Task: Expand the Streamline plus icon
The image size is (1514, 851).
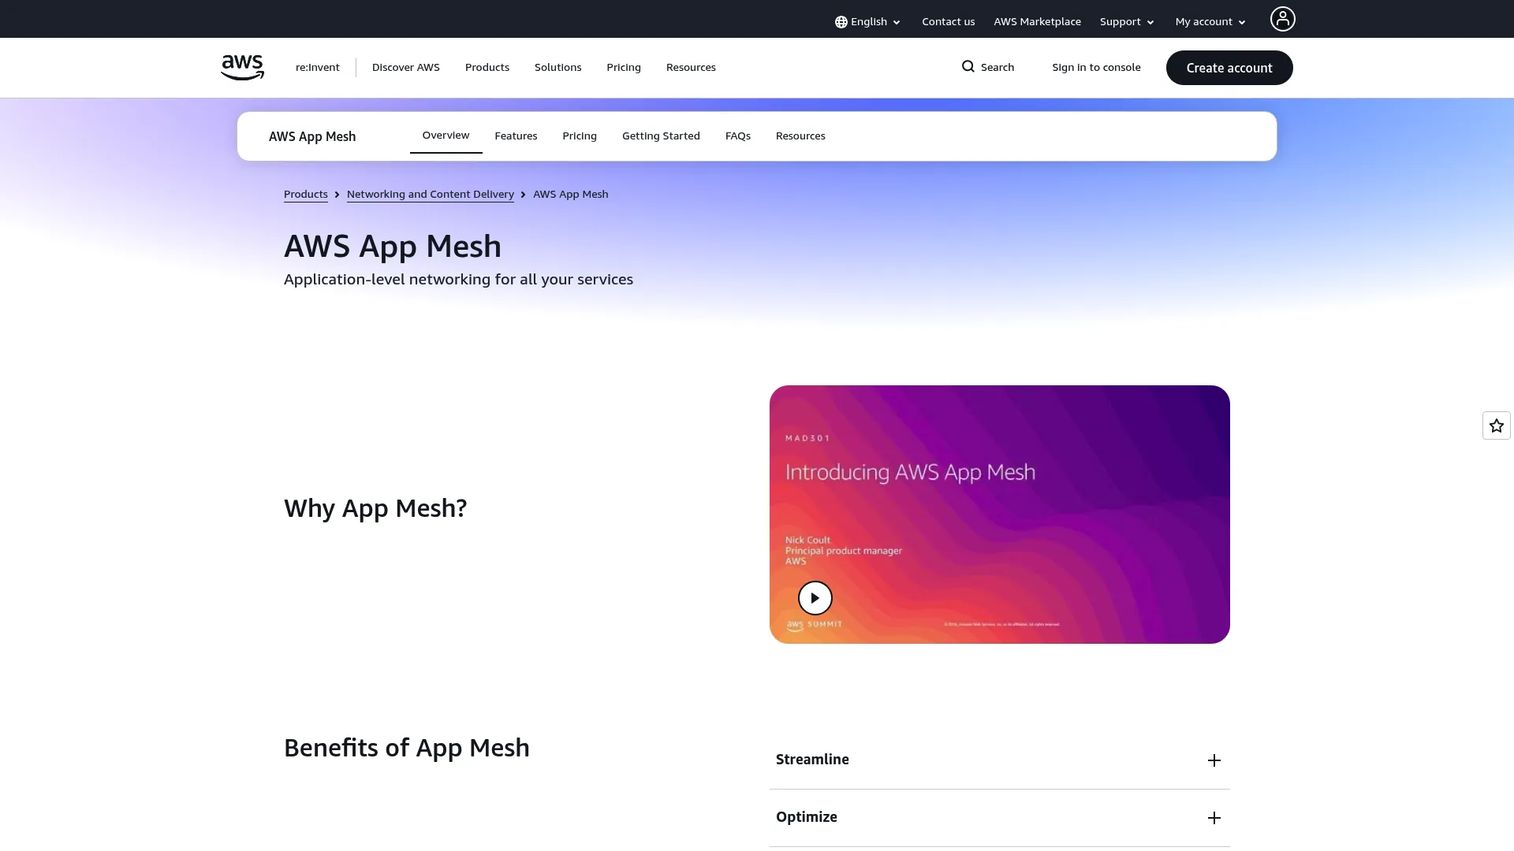Action: point(1214,761)
